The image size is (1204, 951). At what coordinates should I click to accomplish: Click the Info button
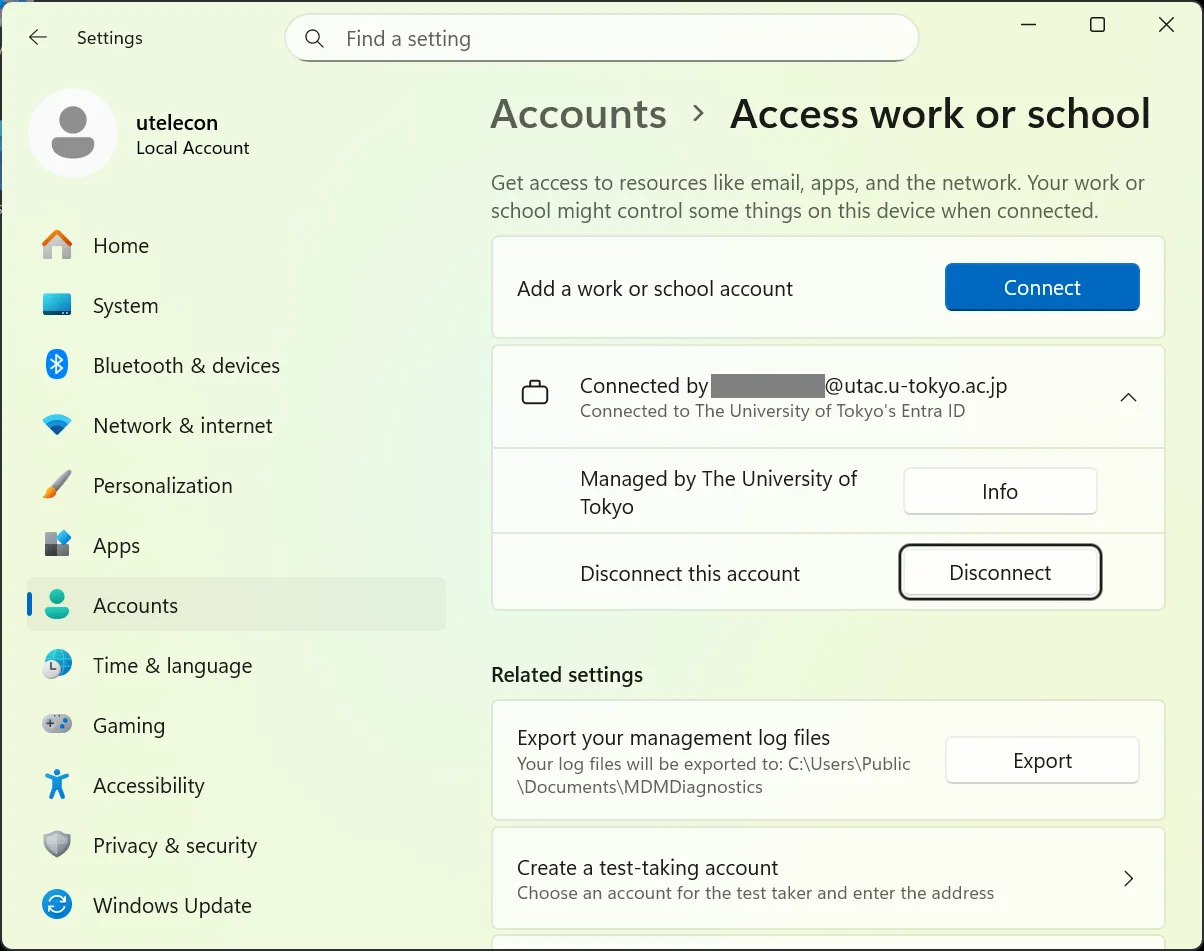(1000, 492)
